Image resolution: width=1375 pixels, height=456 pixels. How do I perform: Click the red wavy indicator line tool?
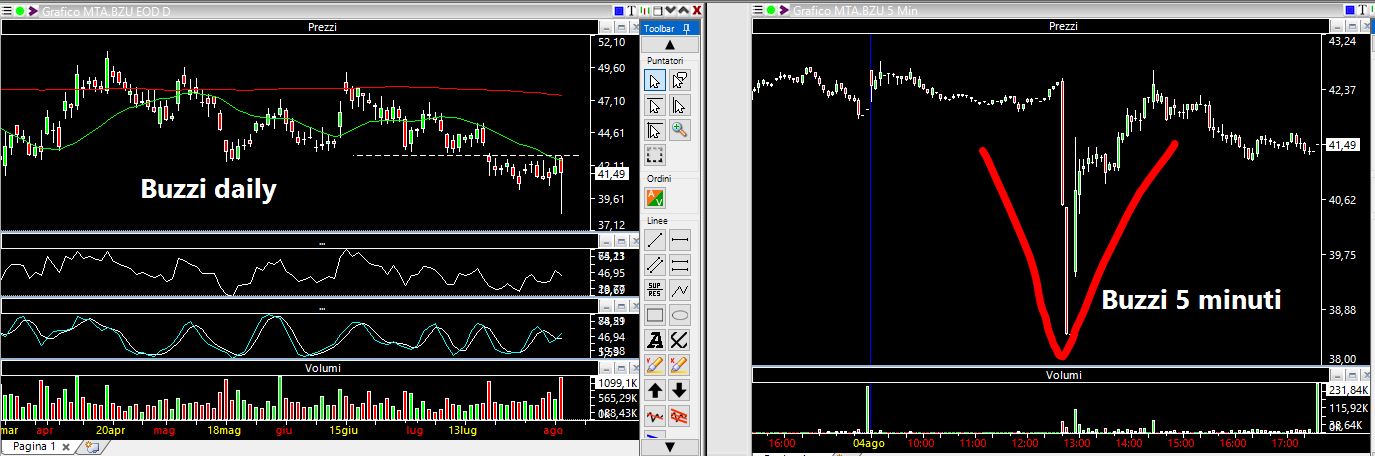(x=655, y=415)
